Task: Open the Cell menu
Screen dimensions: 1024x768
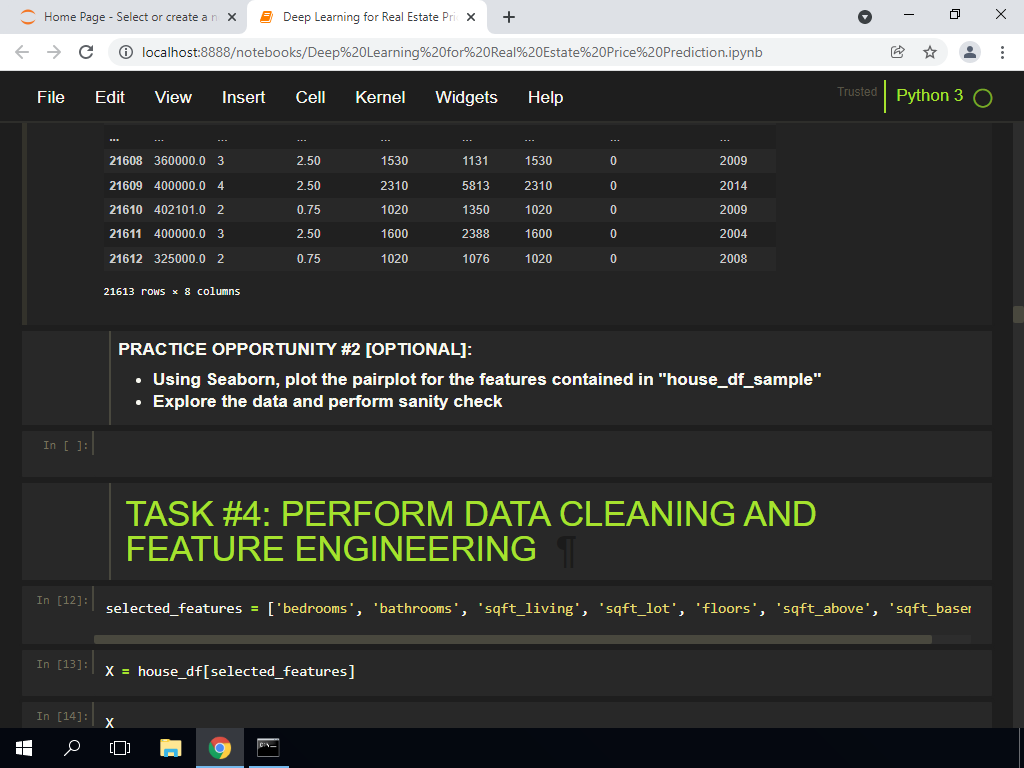Action: 310,97
